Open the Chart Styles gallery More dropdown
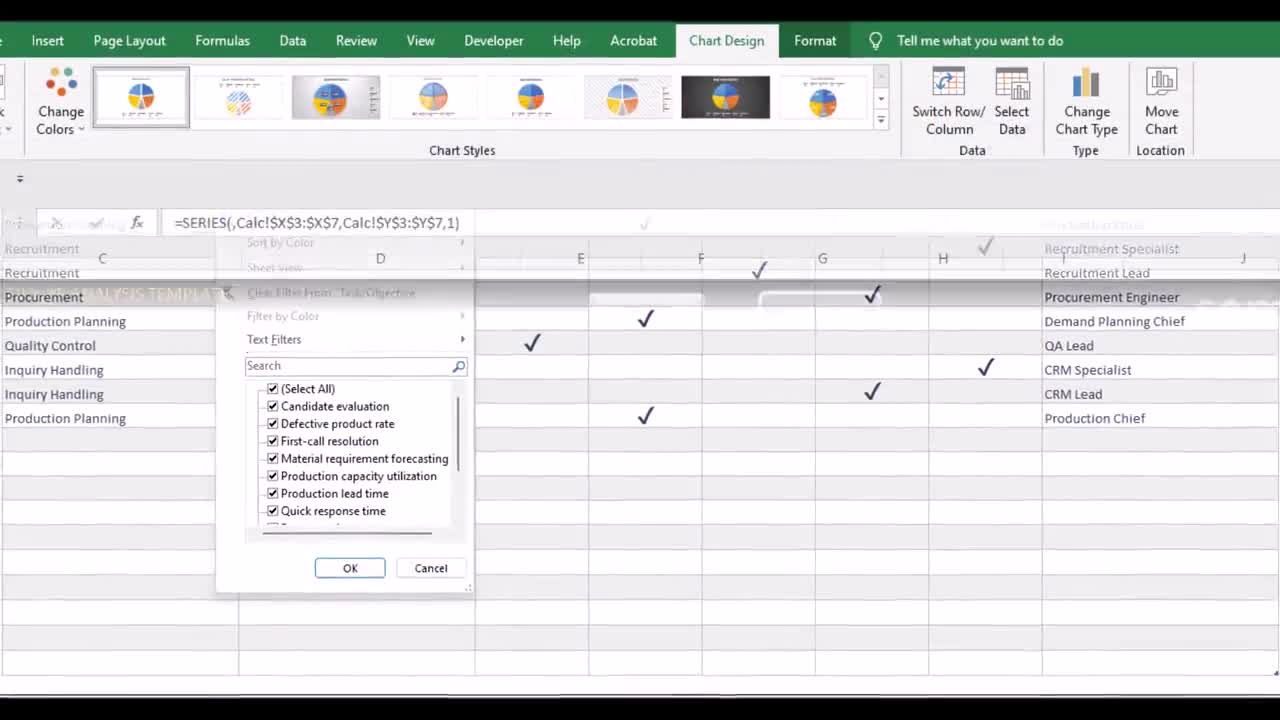This screenshot has height=720, width=1280. [880, 119]
